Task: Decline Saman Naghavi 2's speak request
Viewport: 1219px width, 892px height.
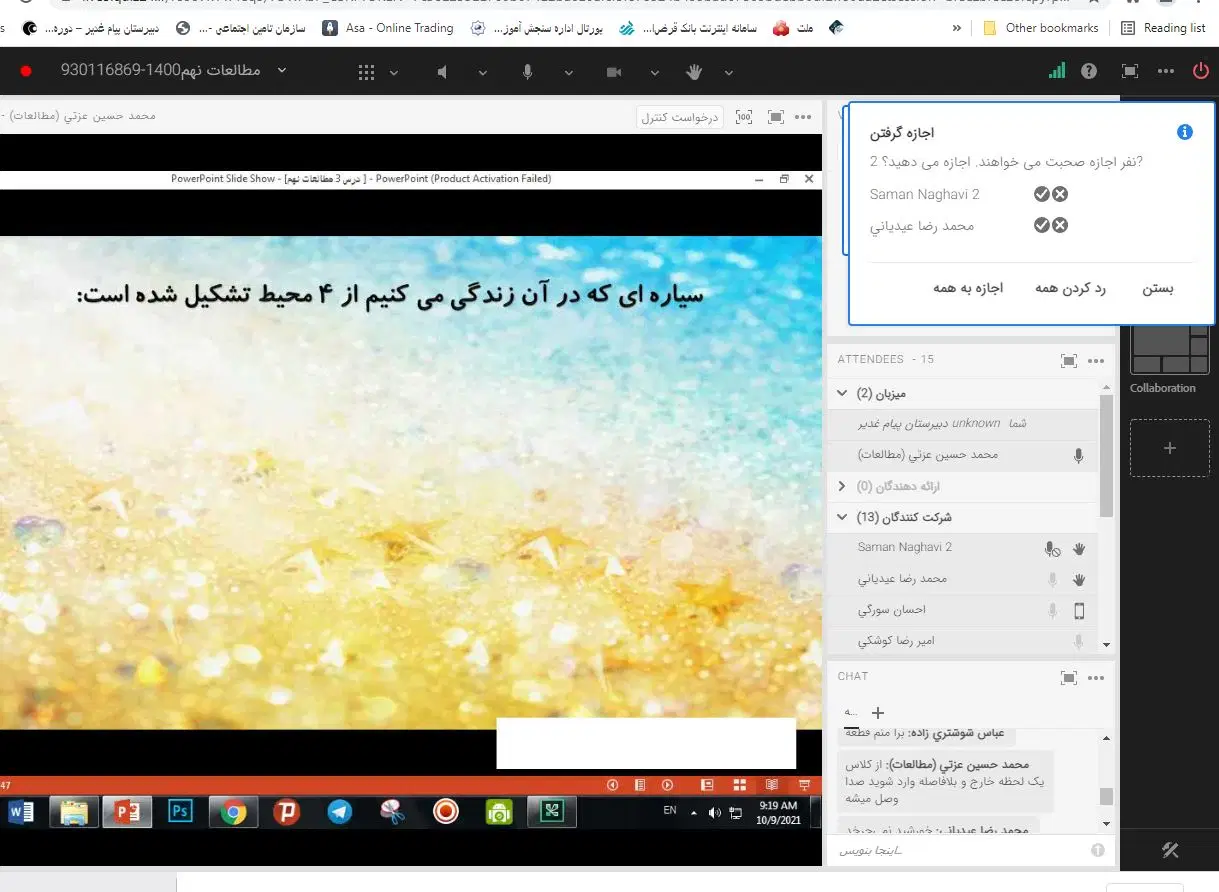Action: coord(1060,195)
